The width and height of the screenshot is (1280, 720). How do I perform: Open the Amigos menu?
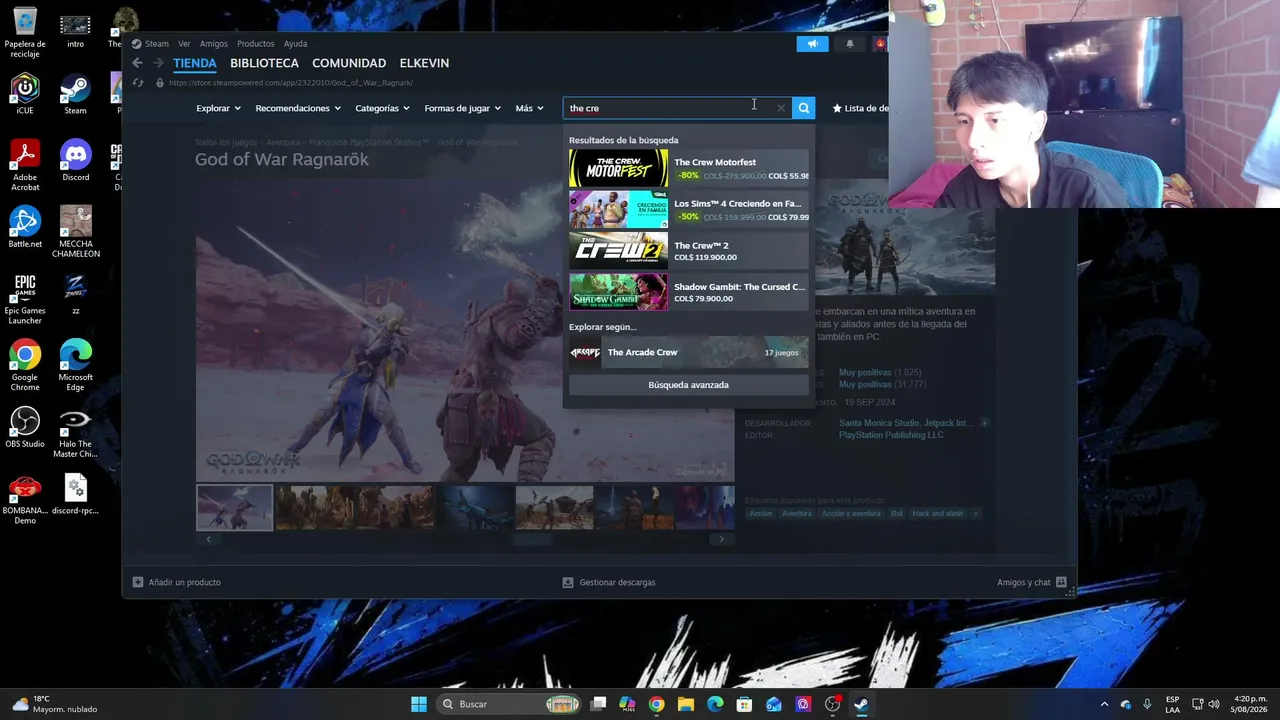coord(213,44)
